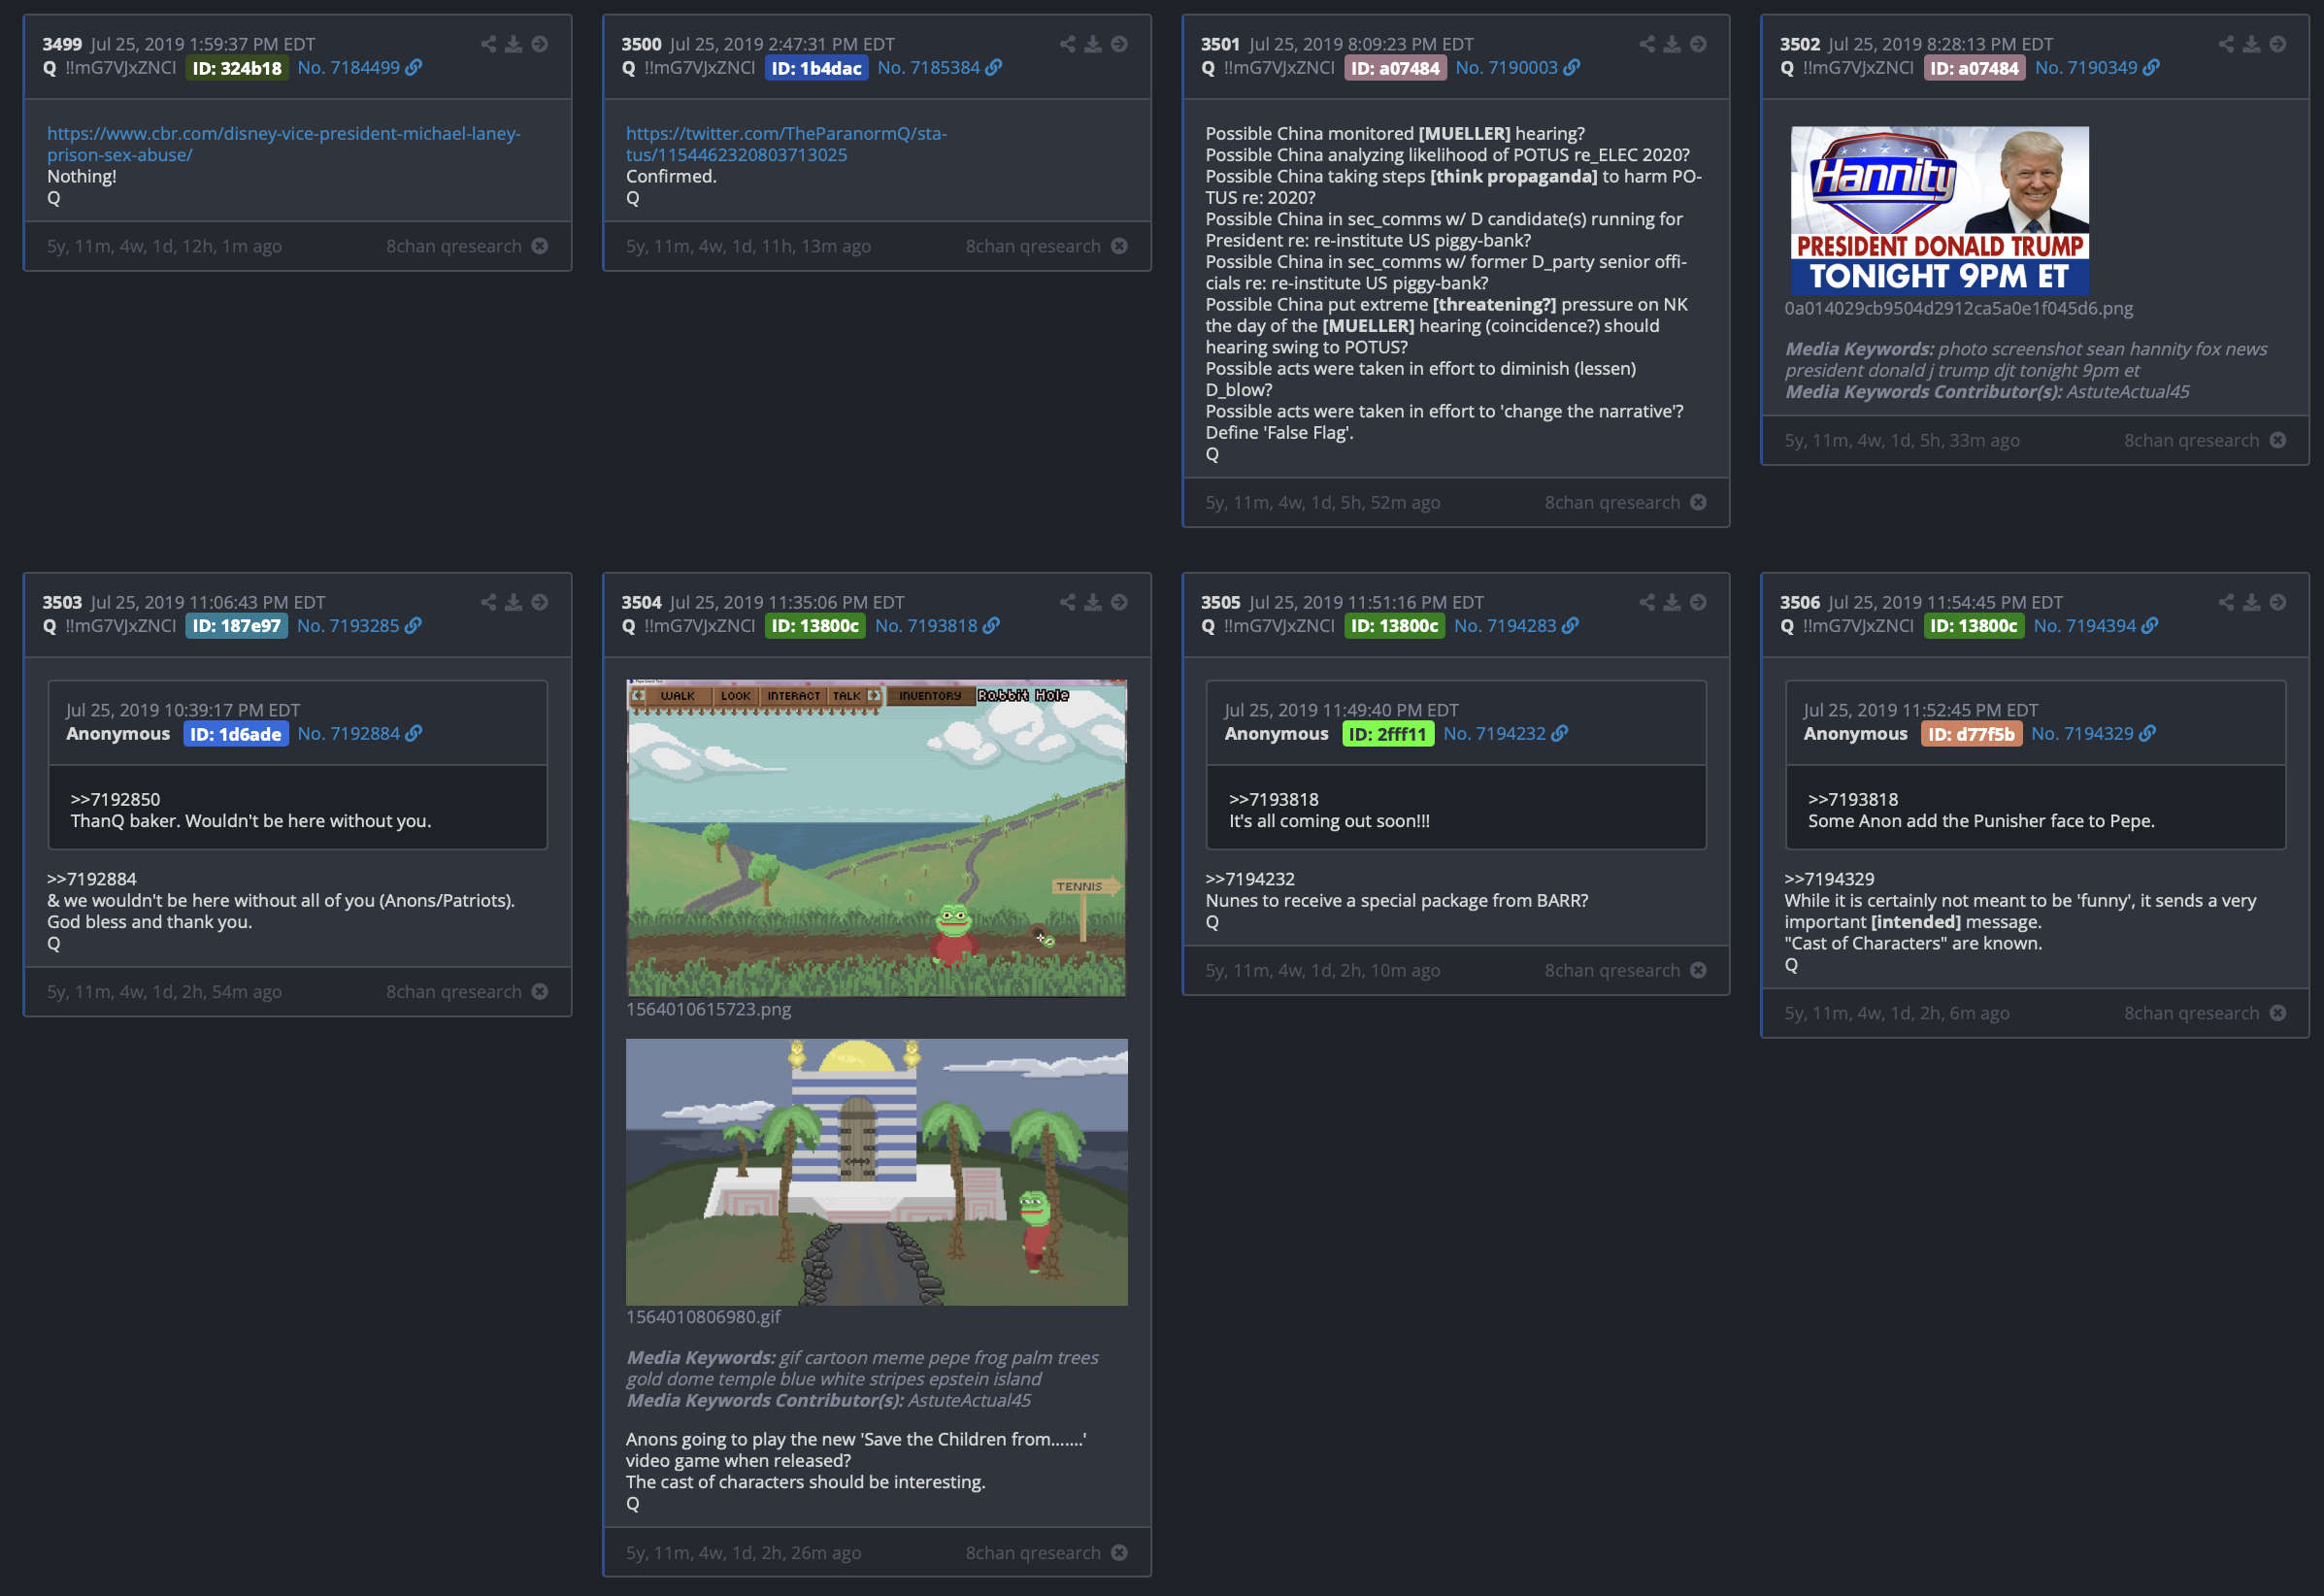The width and height of the screenshot is (2324, 1596).
Task: Click filename 0a014029cb9504d2912ca5a0e1f045d6.png
Action: pos(1958,309)
